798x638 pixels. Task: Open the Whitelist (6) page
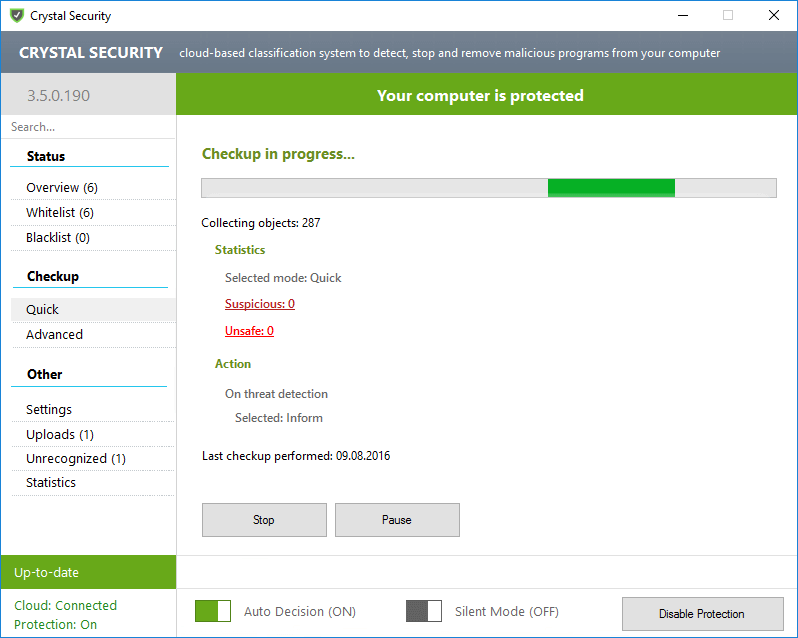coord(93,212)
